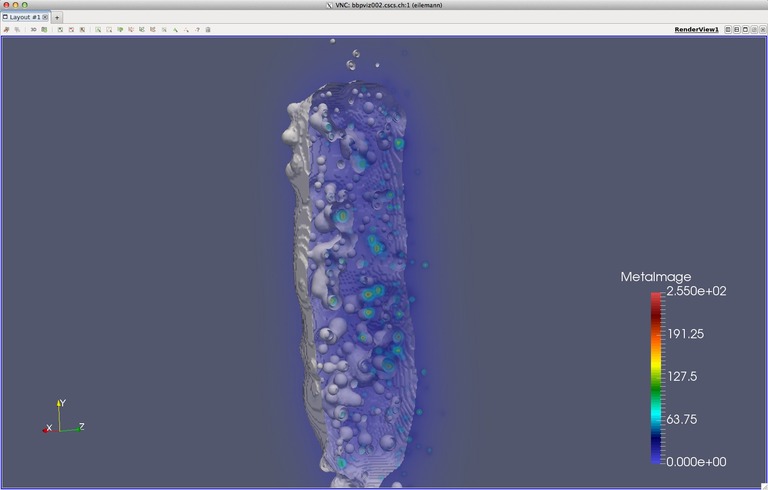Split RenderView1 vertically
This screenshot has width=768, height=490.
(x=737, y=29)
